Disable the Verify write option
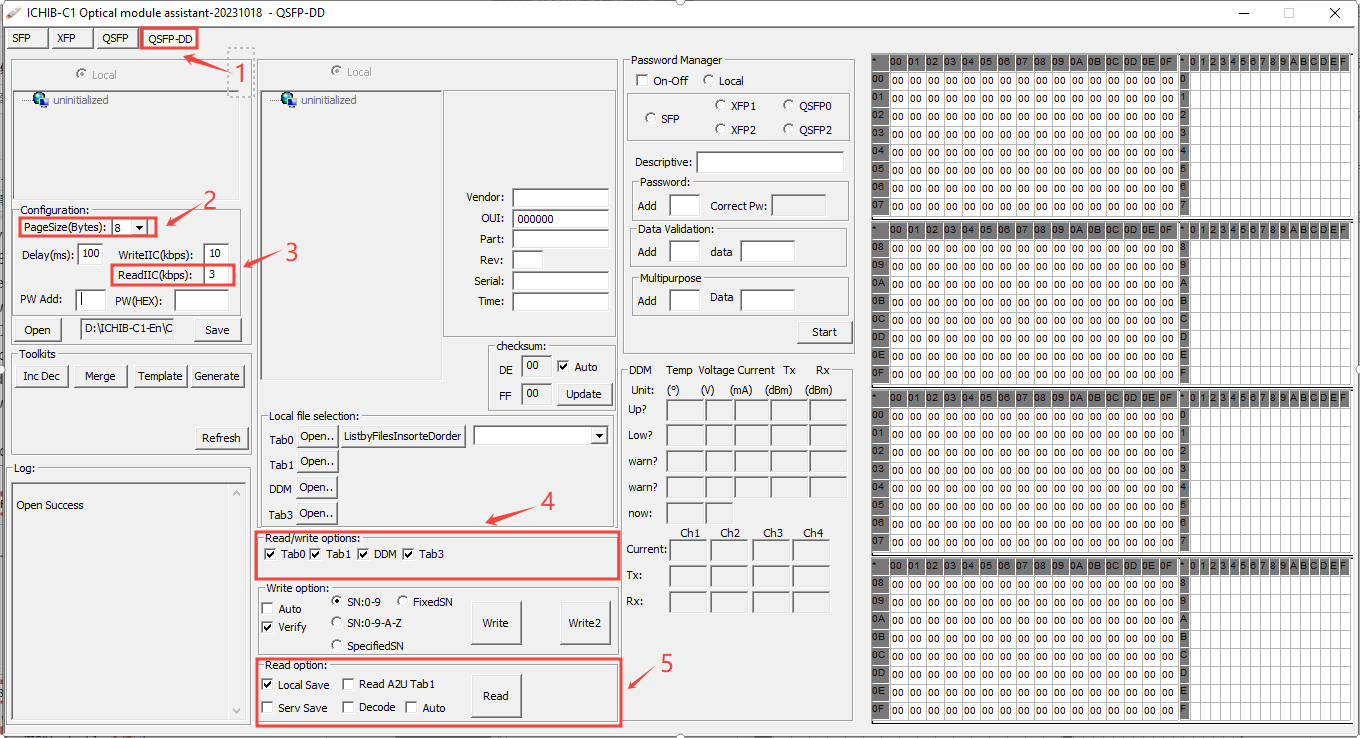1360x738 pixels. (x=269, y=627)
